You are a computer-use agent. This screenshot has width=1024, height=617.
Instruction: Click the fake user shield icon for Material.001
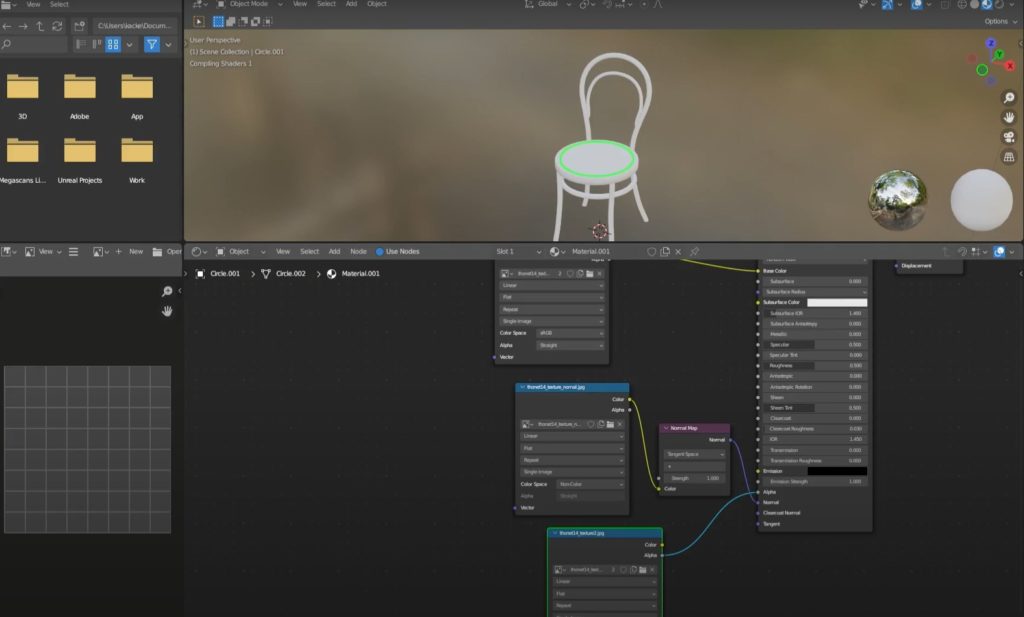[651, 252]
